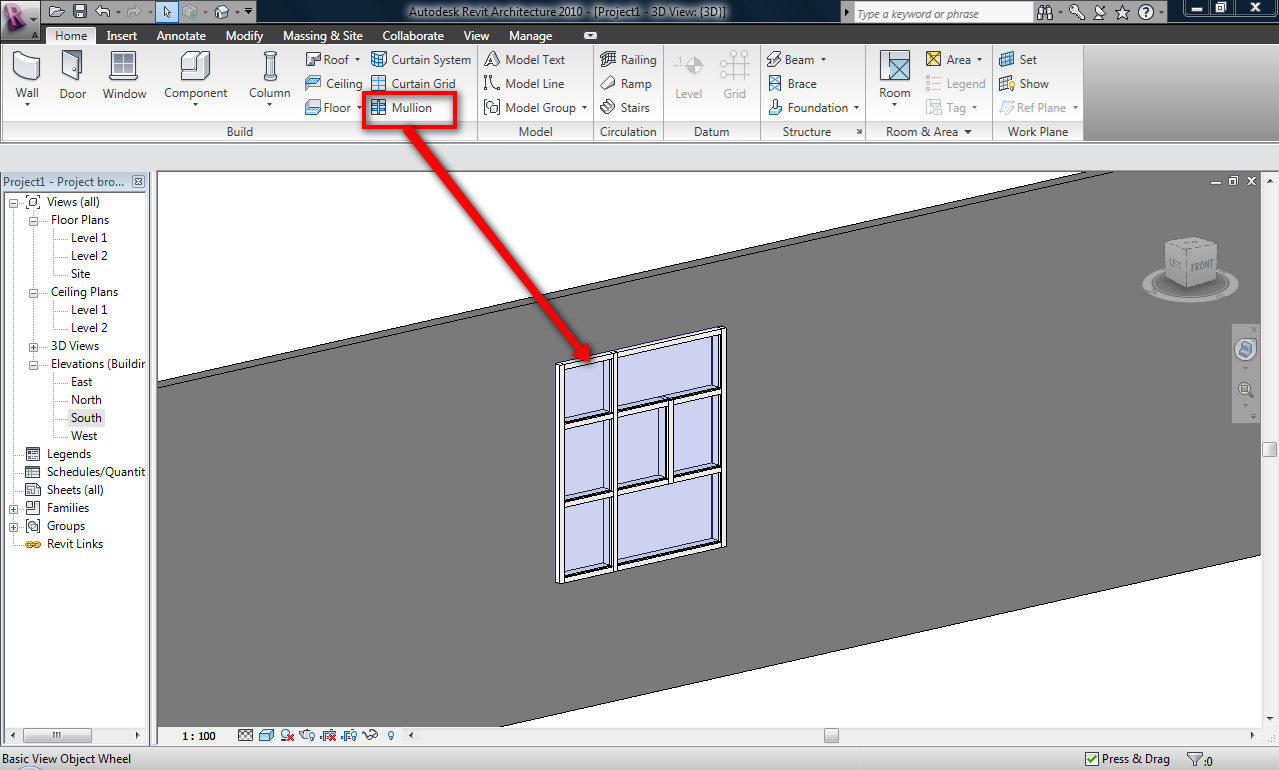Open the Floor dropdown arrow
The image size is (1279, 770).
point(359,108)
